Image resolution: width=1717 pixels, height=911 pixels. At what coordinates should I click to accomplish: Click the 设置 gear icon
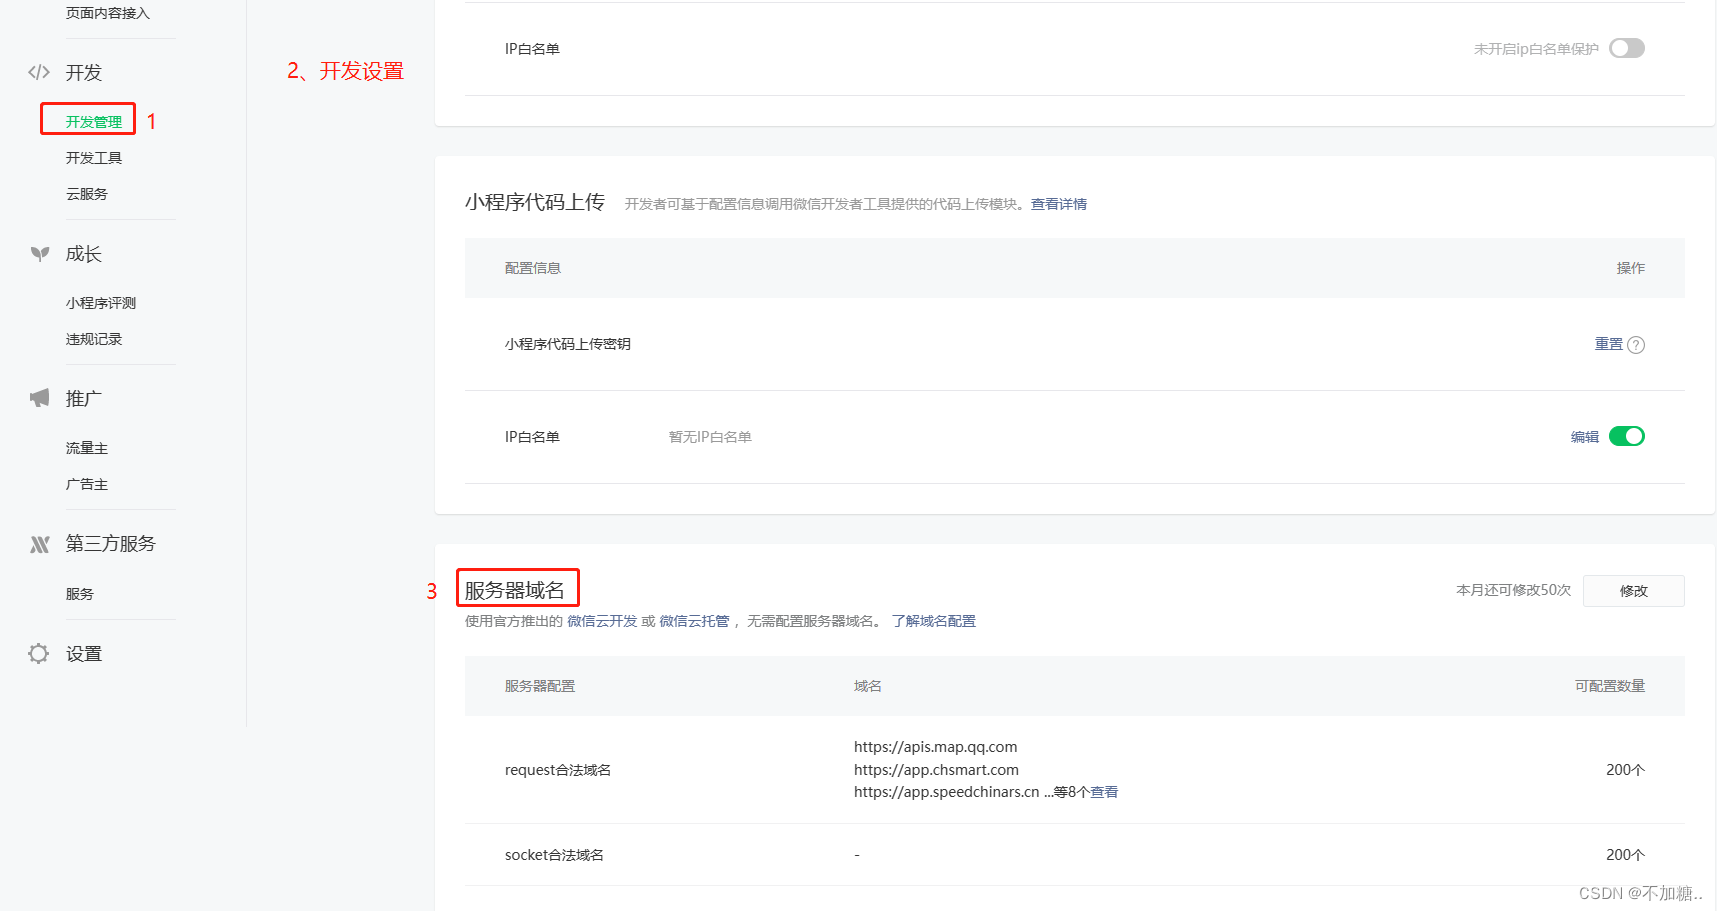click(39, 654)
